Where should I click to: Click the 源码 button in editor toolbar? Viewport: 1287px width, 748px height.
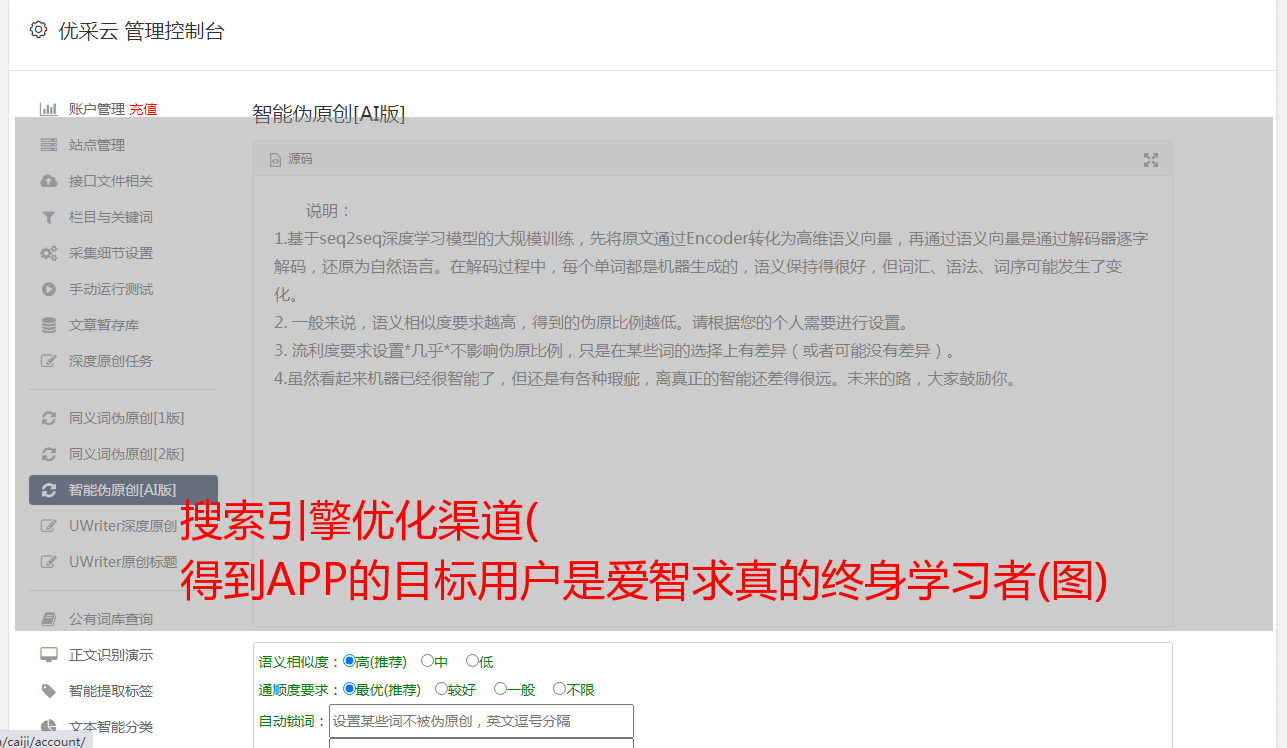(x=291, y=159)
